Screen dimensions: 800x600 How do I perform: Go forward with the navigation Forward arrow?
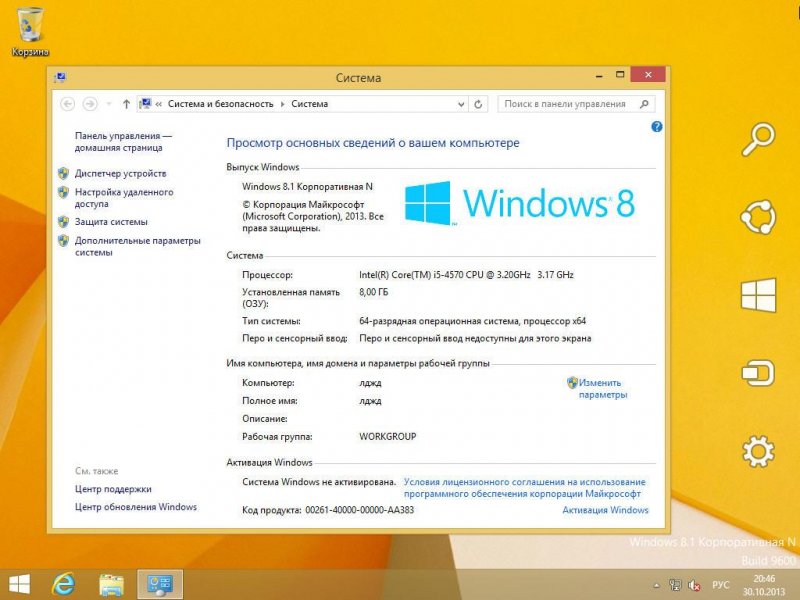[90, 104]
